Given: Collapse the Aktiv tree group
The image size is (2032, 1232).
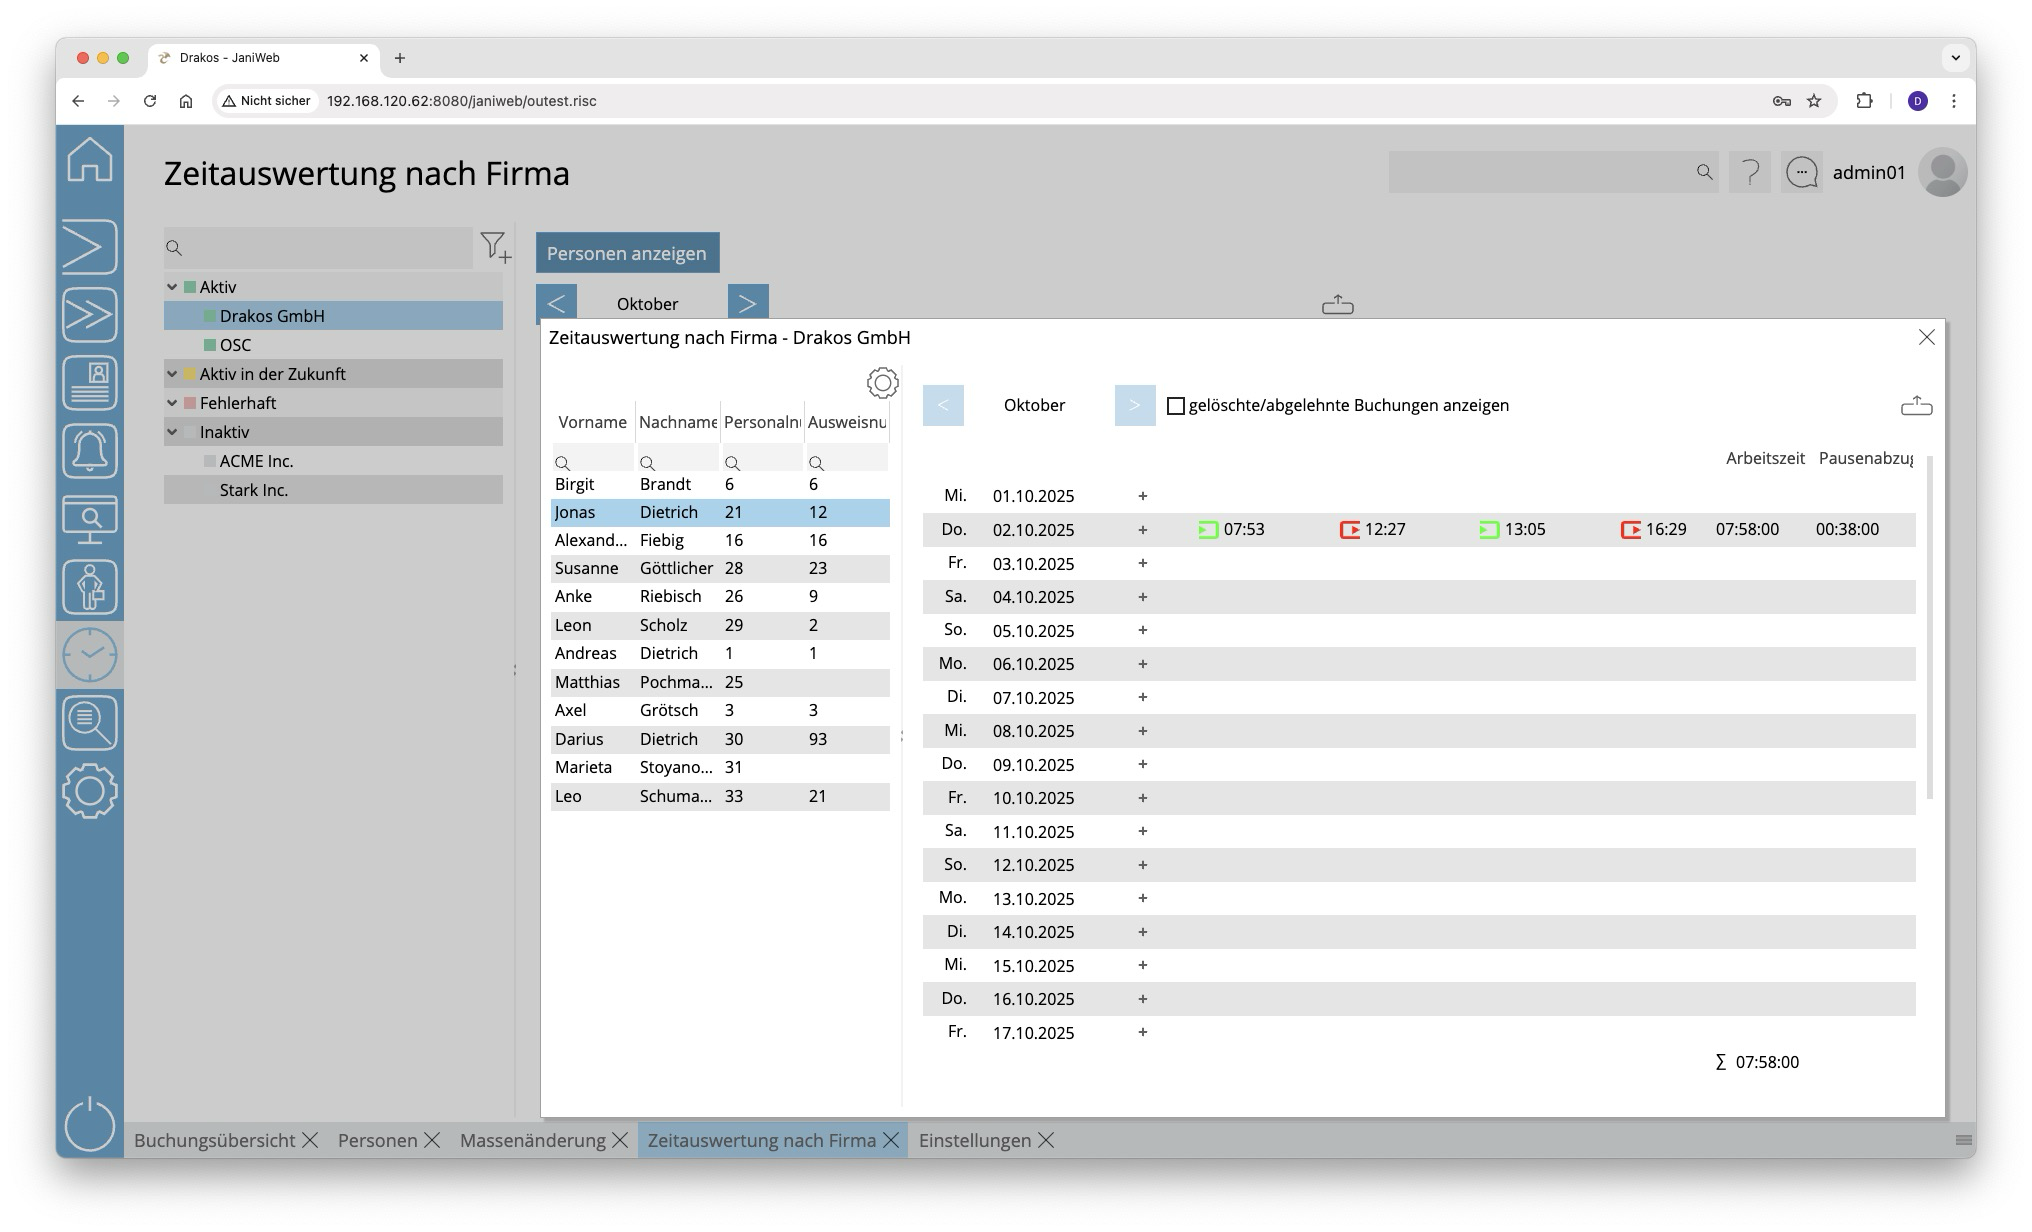Looking at the screenshot, I should point(172,287).
